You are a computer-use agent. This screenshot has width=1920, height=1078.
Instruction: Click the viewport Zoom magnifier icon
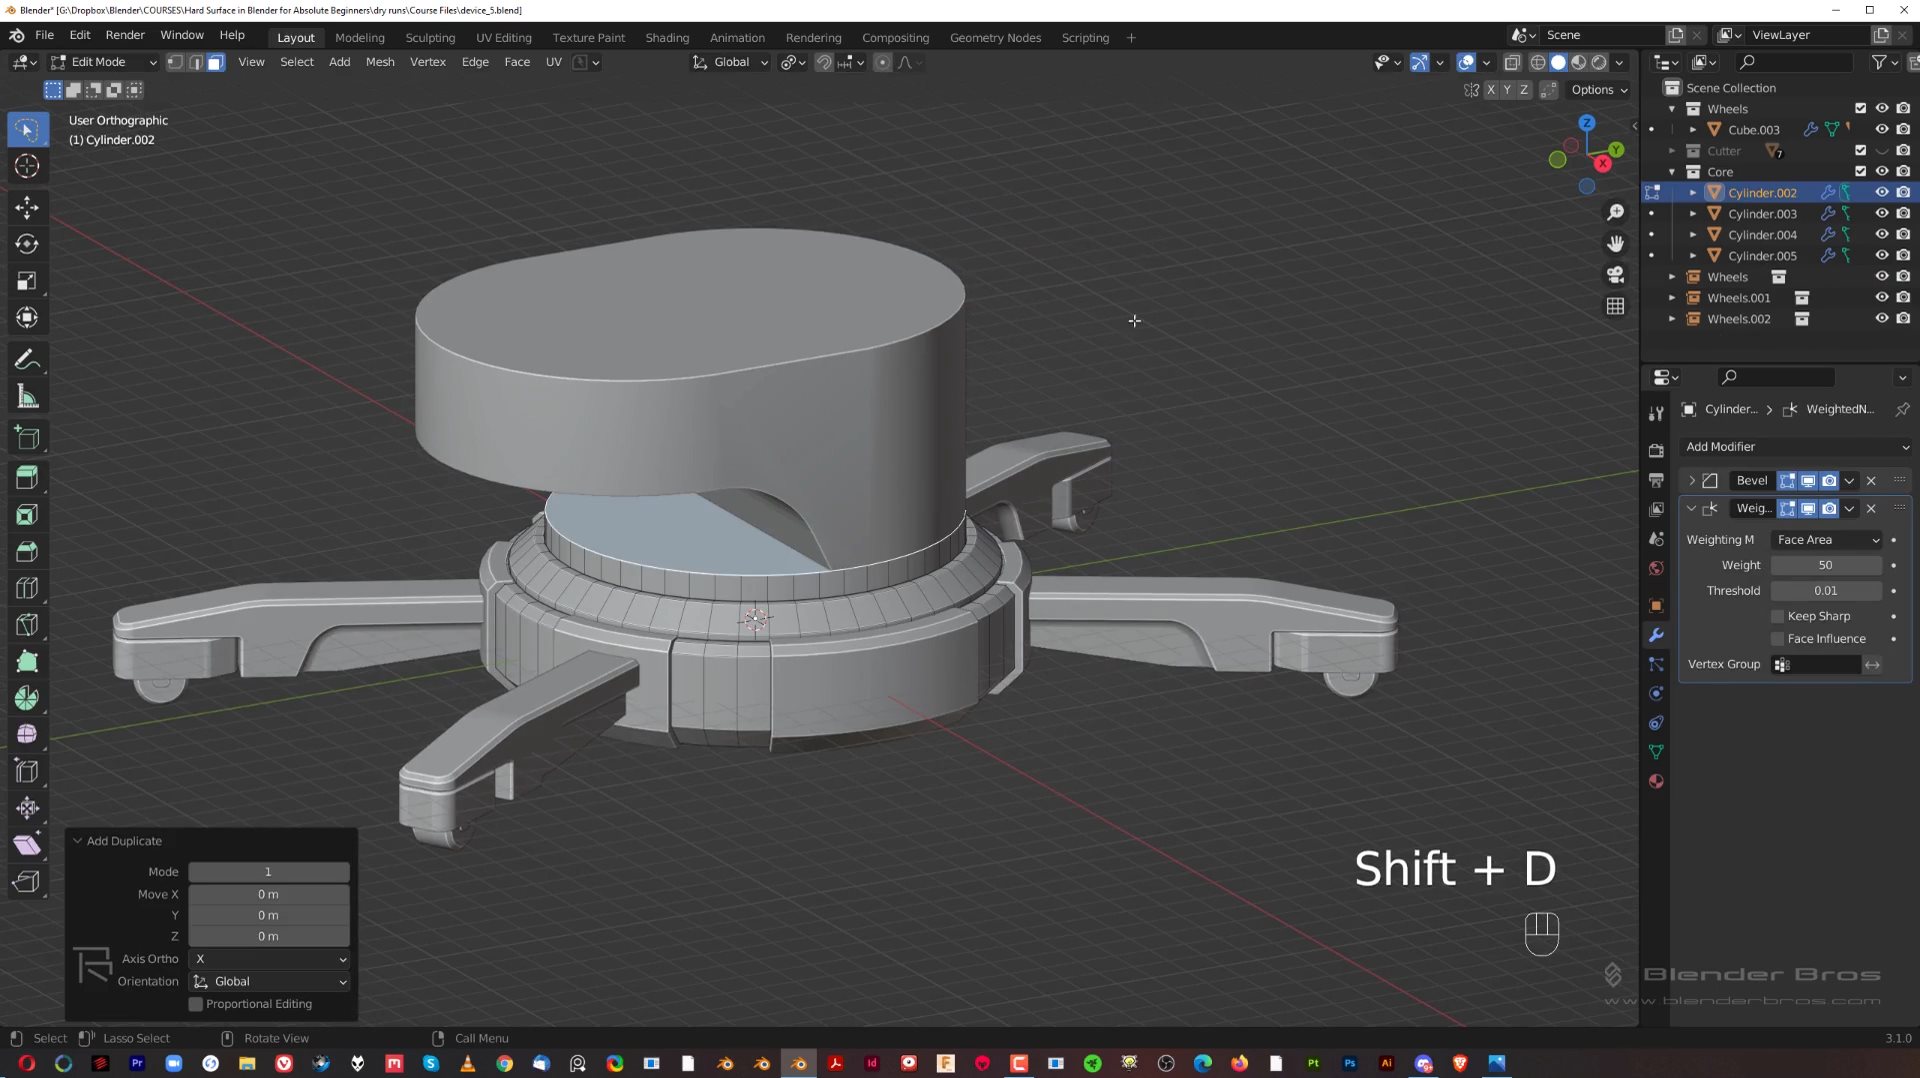click(x=1616, y=212)
